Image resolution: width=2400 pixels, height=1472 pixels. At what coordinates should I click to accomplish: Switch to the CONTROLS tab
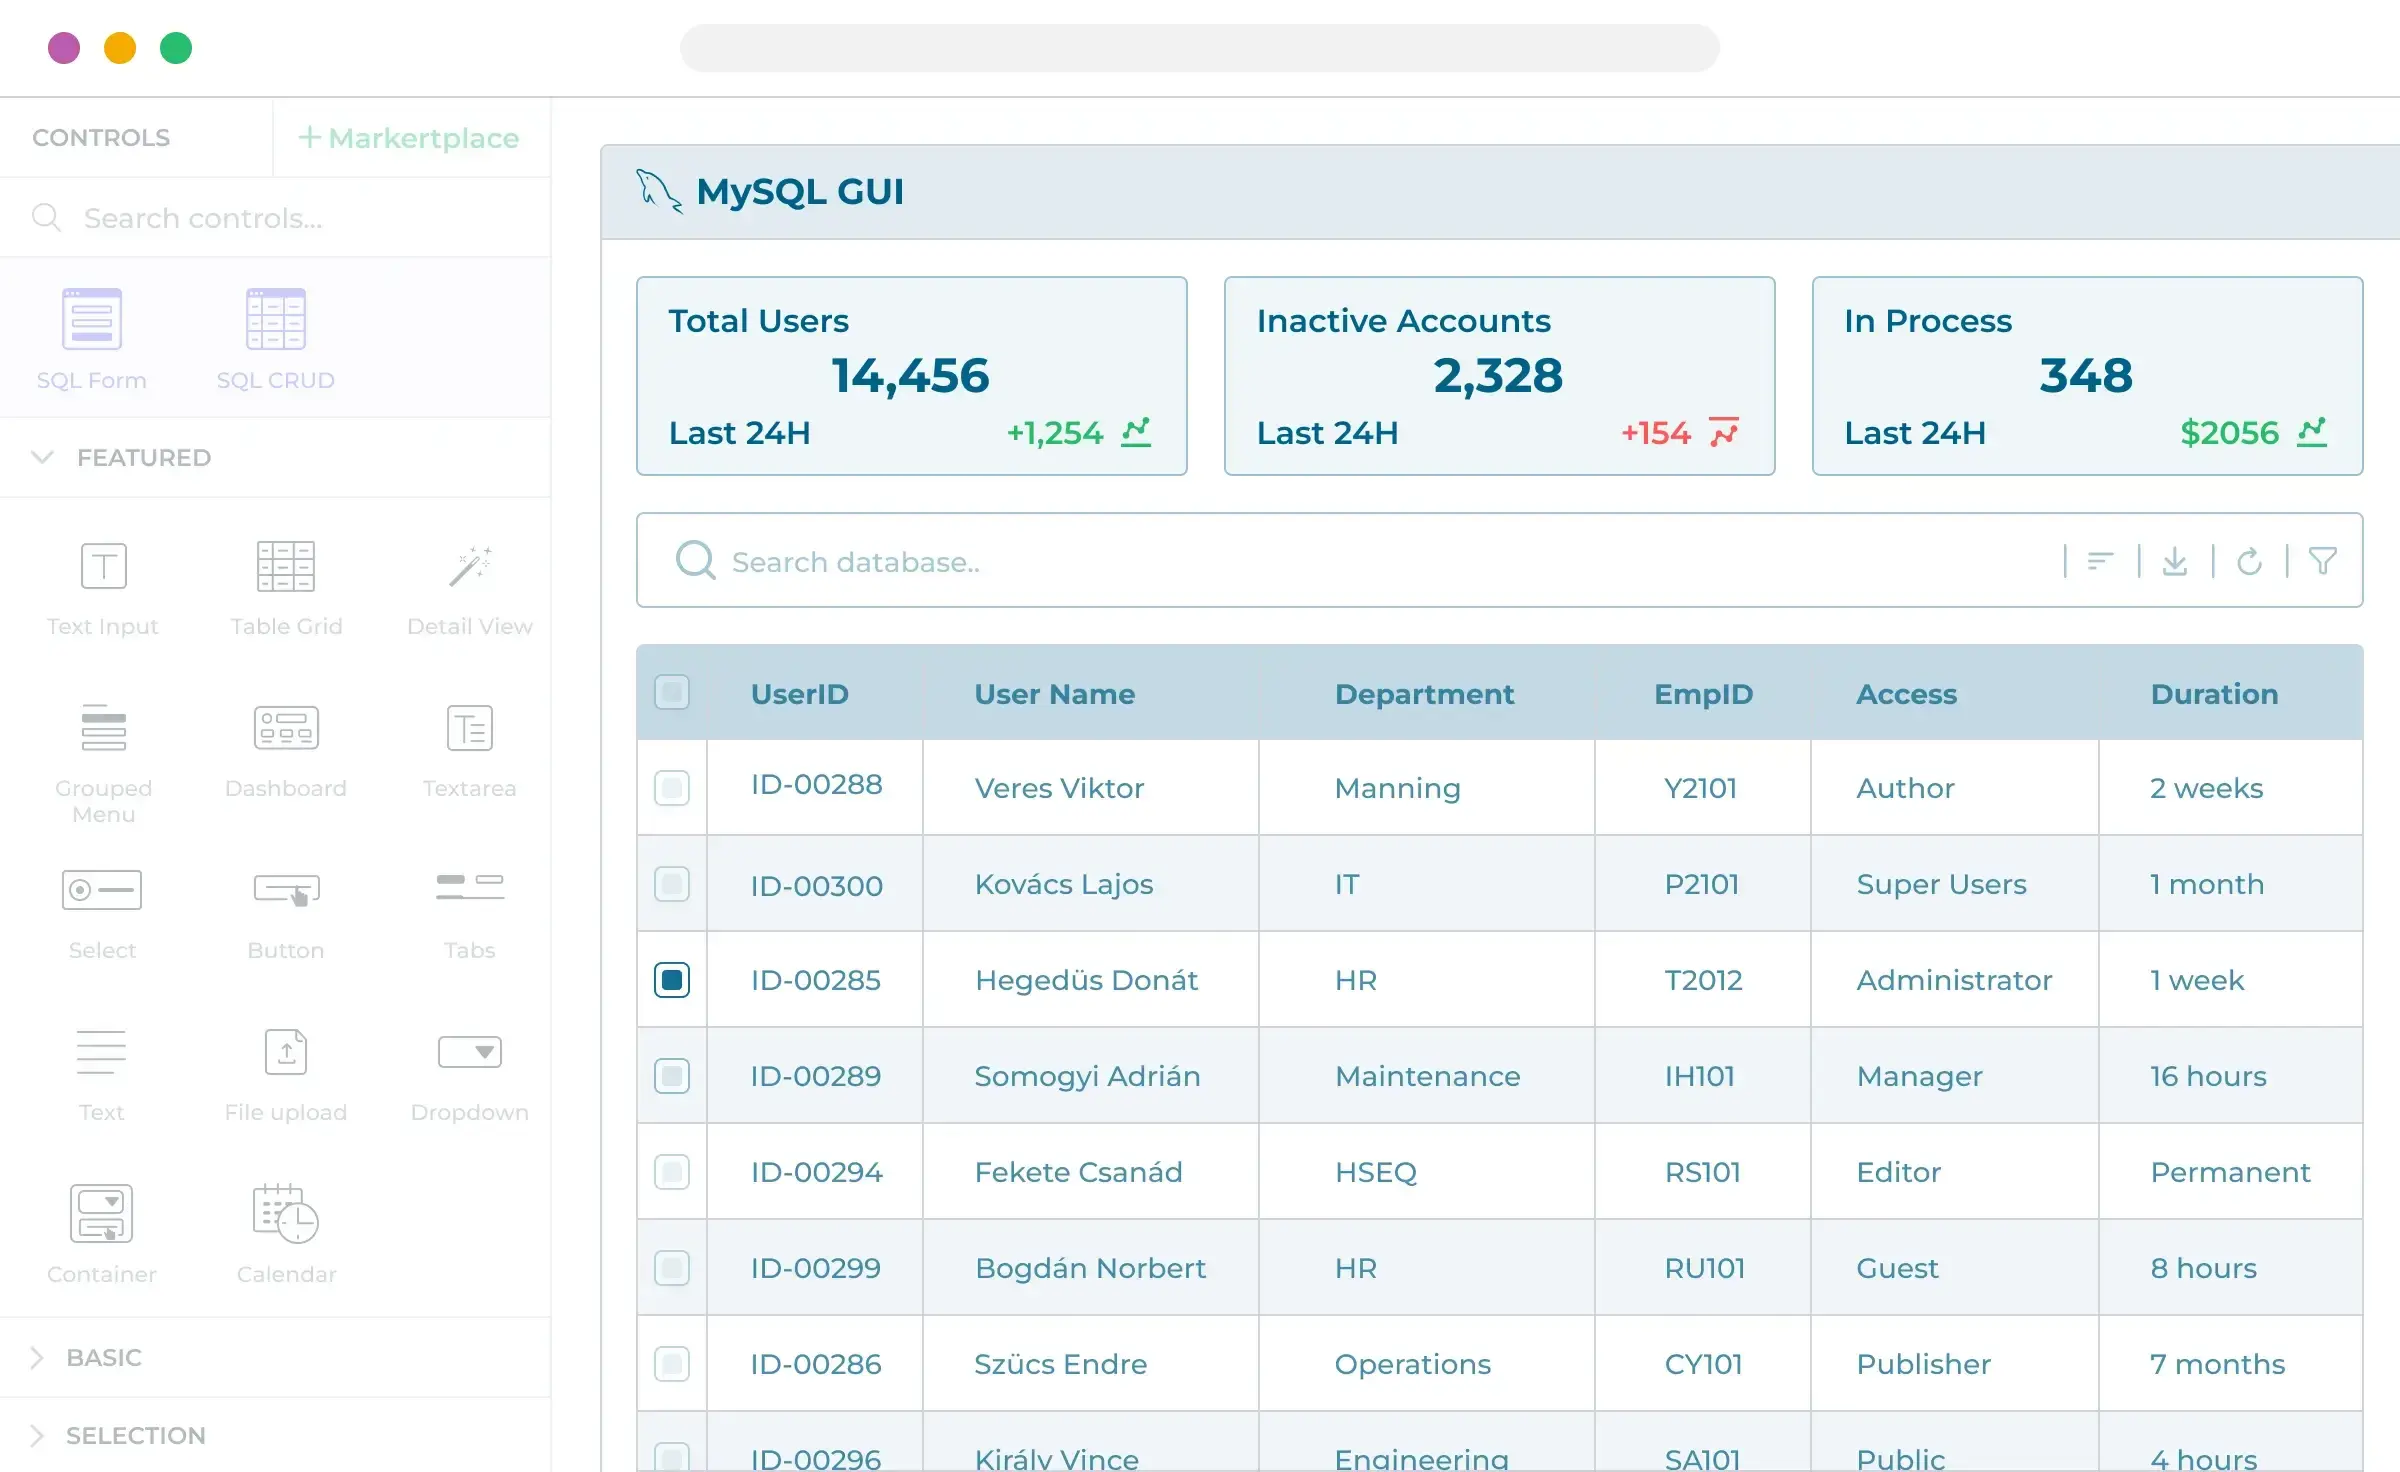tap(101, 137)
